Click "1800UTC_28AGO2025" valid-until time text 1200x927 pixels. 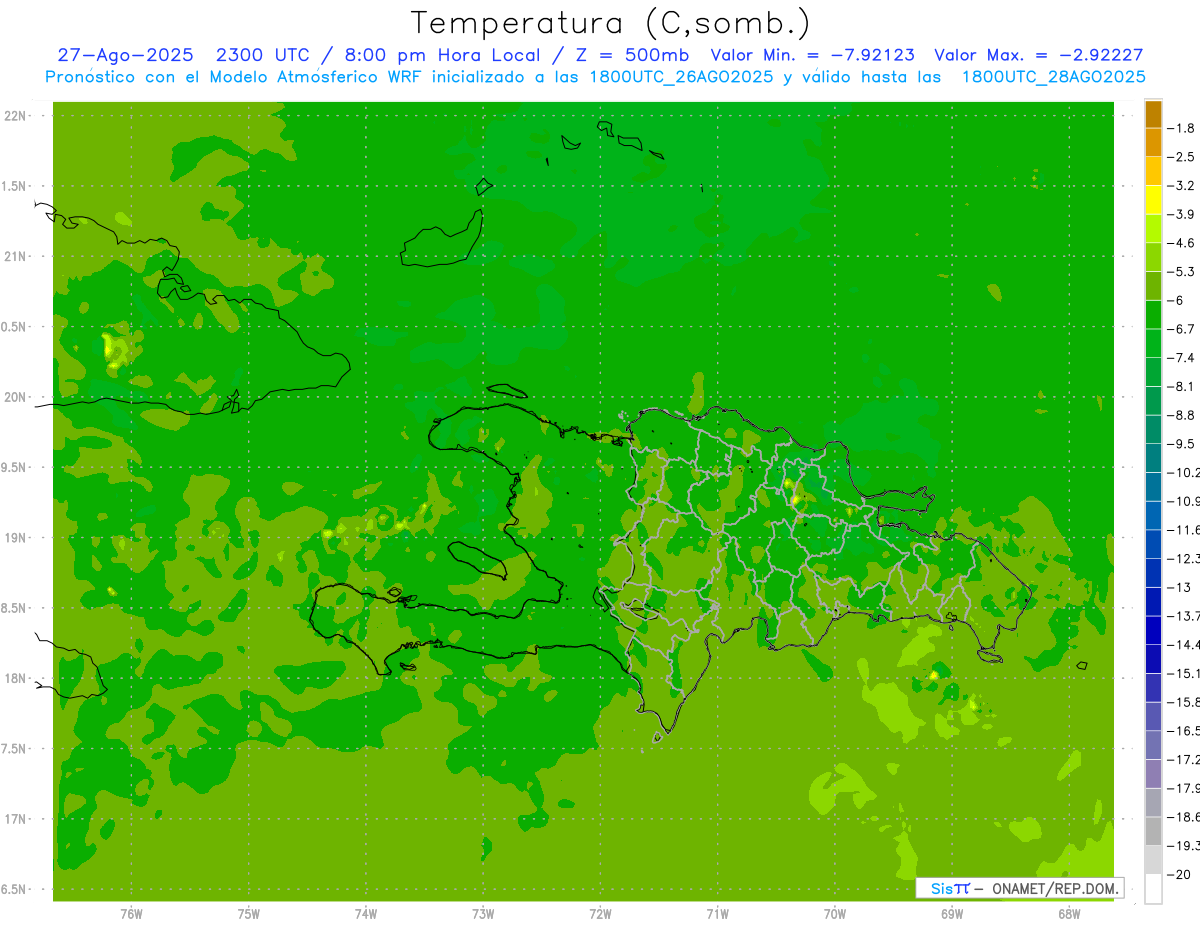[1053, 76]
